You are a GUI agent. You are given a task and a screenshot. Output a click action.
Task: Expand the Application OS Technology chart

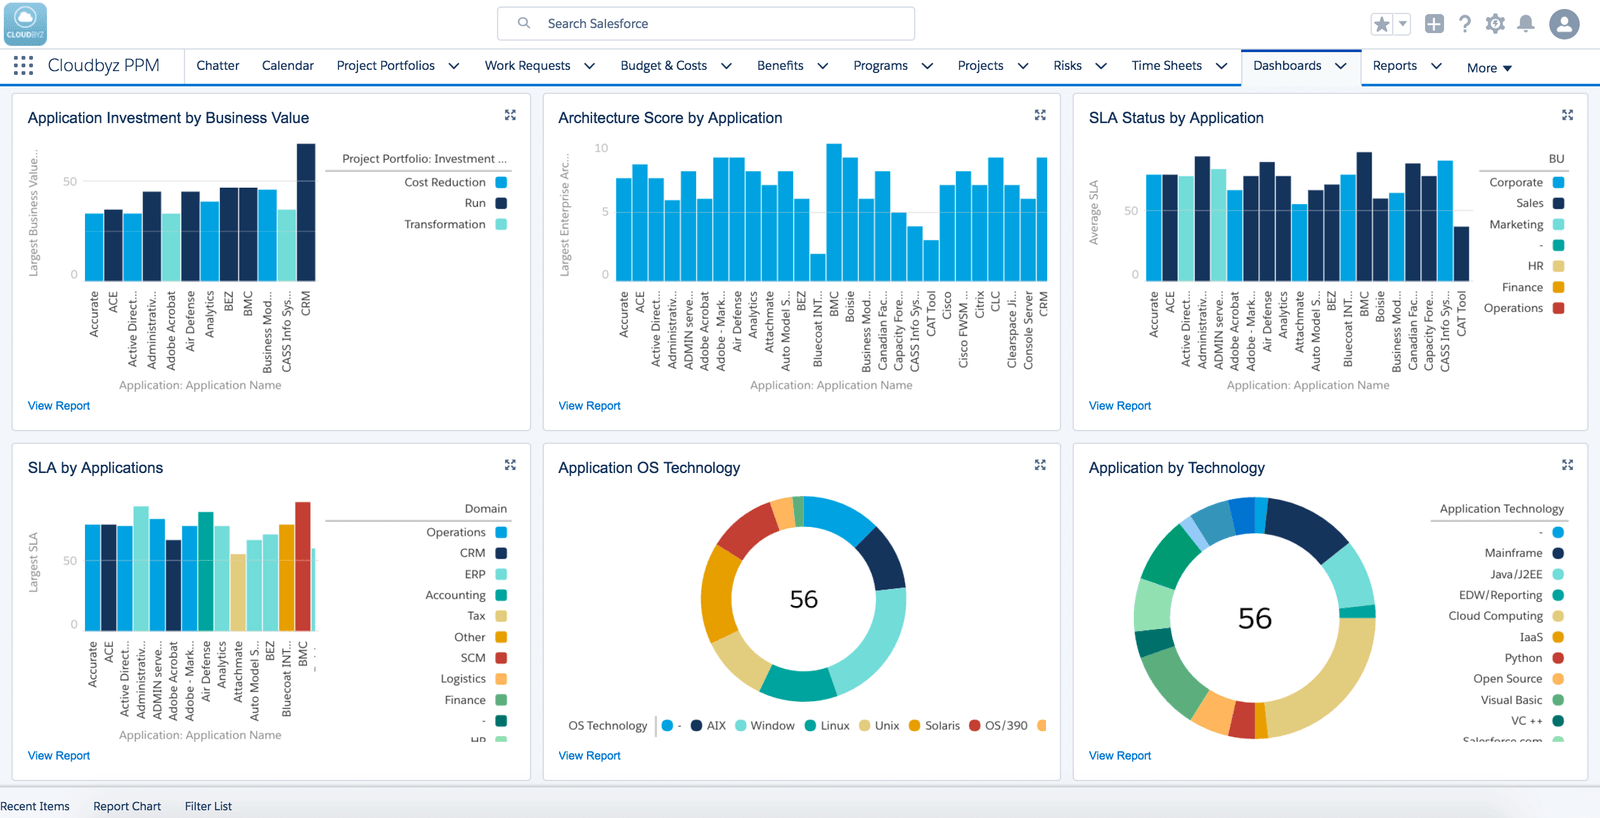point(1040,466)
